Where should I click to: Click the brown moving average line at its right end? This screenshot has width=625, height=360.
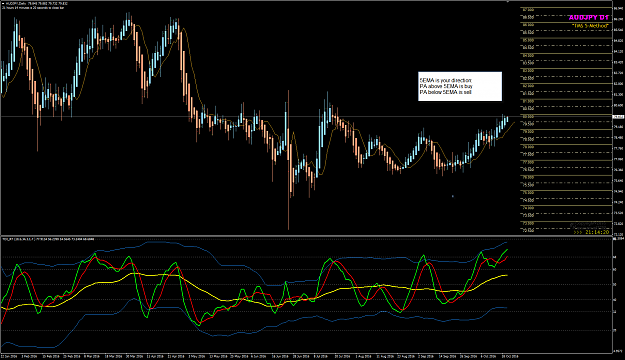pos(514,123)
